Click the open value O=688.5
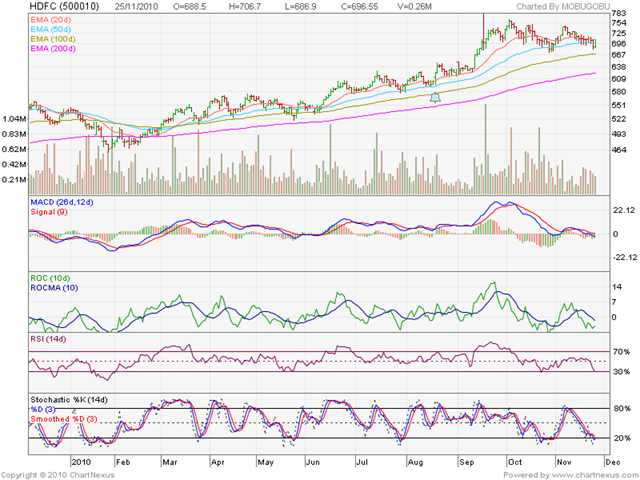Viewport: 640px width, 480px height. pyautogui.click(x=189, y=7)
